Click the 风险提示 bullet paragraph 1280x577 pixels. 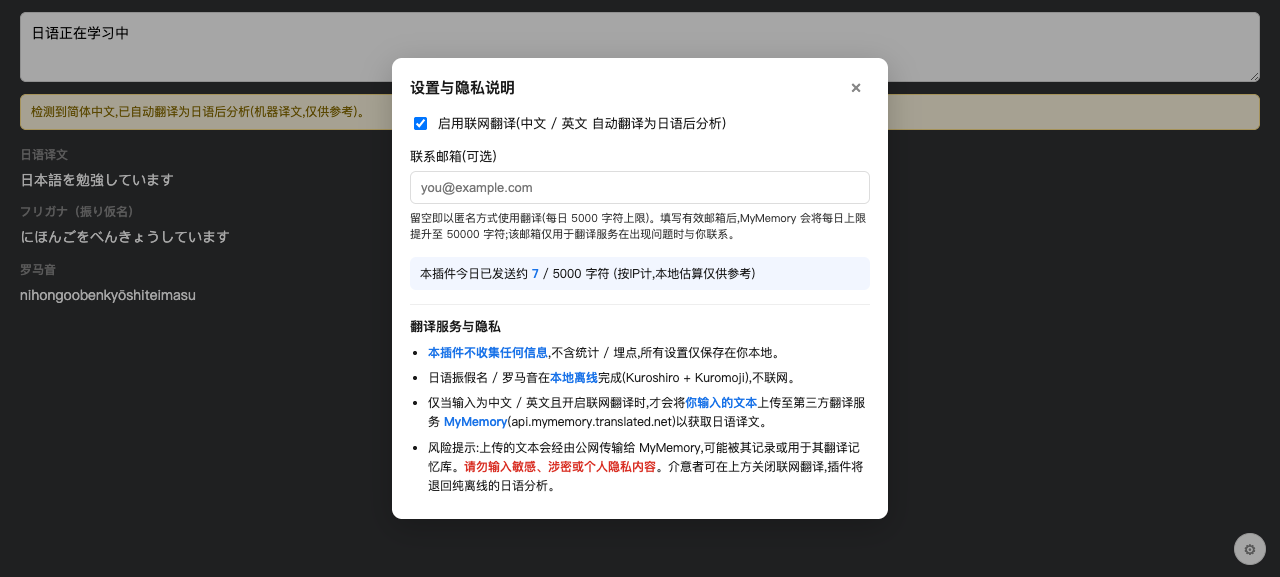[646, 467]
